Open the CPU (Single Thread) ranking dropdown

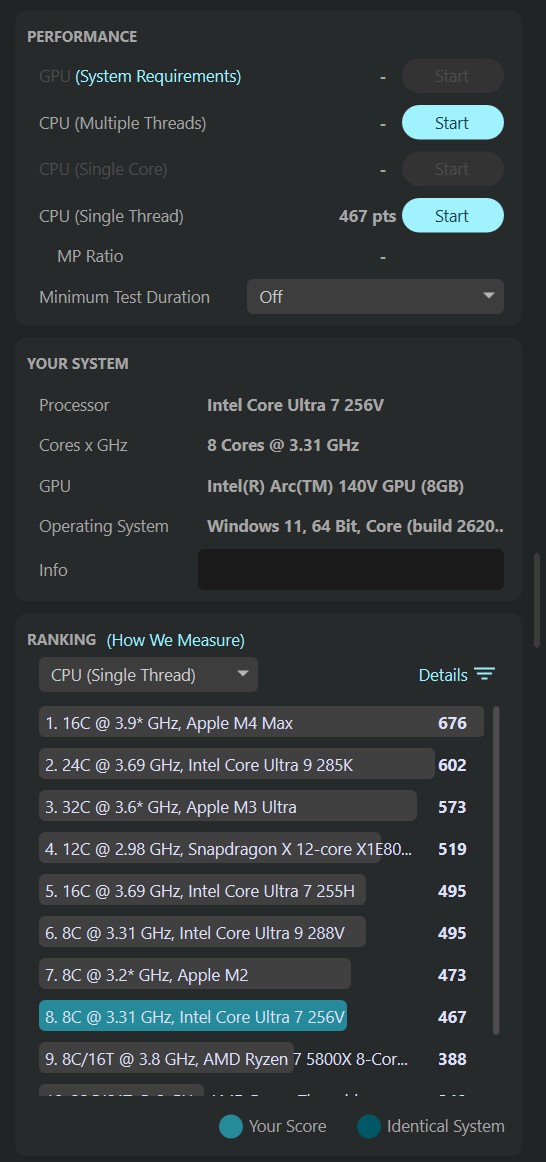coord(148,675)
